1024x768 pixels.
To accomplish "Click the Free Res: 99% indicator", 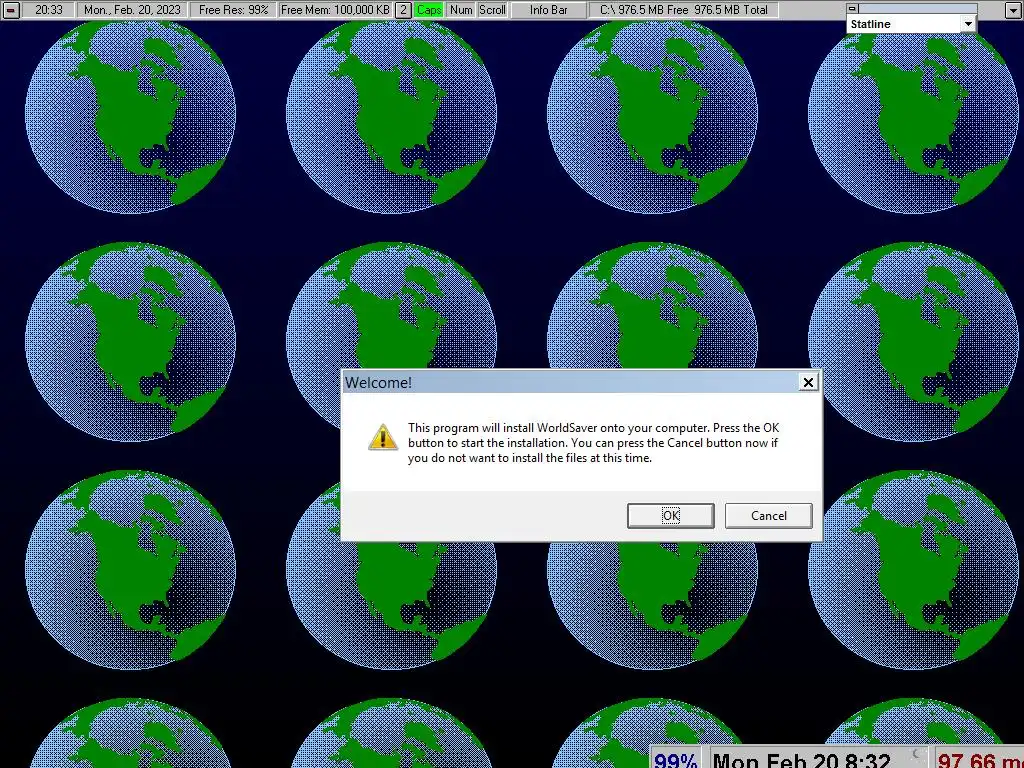I will point(234,10).
